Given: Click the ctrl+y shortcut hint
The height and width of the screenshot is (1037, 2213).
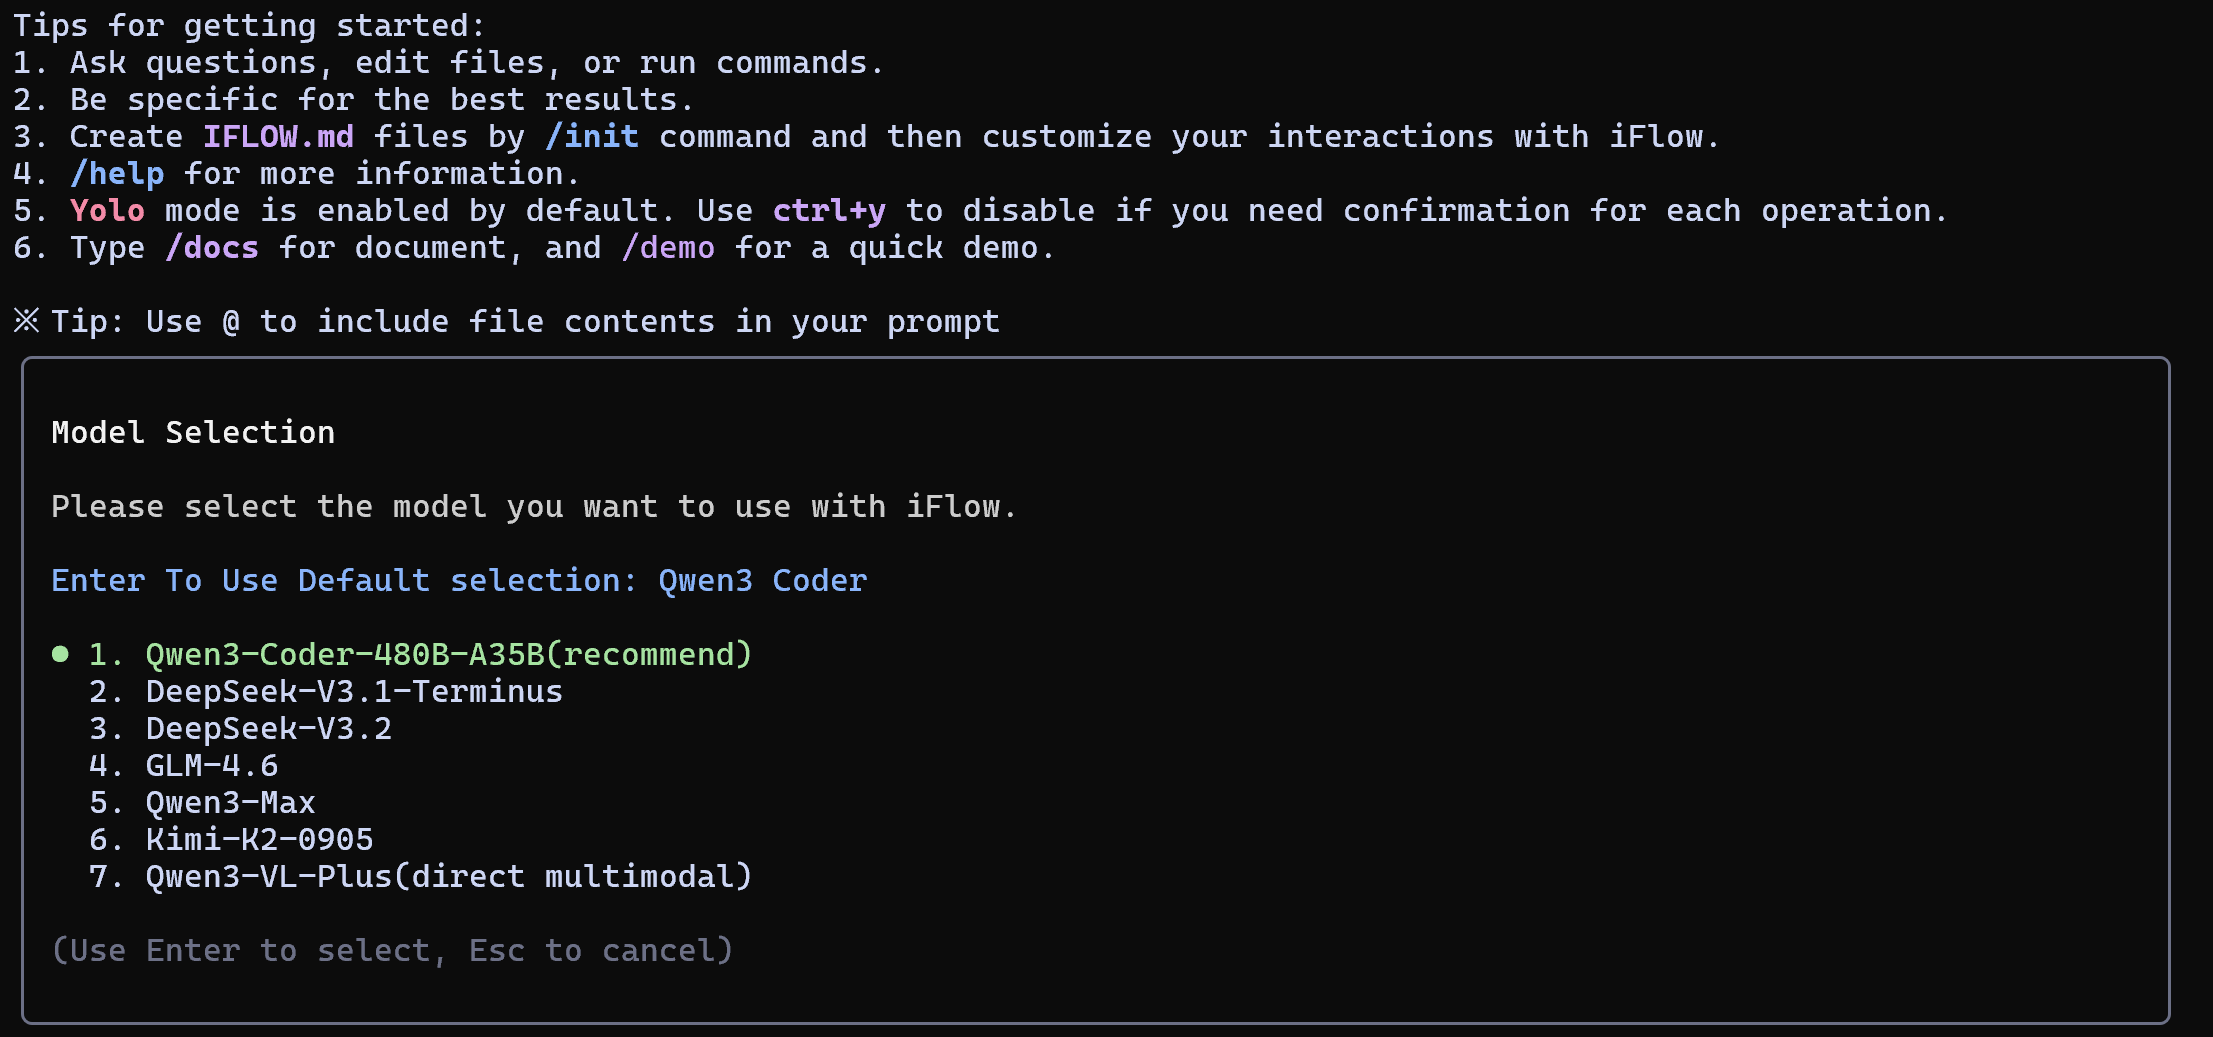Looking at the screenshot, I should (828, 210).
